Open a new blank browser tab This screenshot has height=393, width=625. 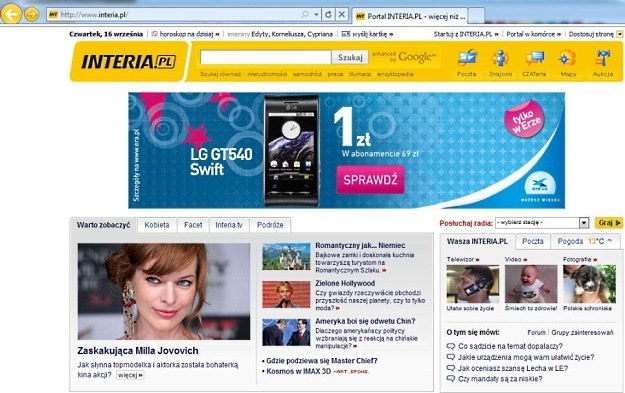(477, 16)
